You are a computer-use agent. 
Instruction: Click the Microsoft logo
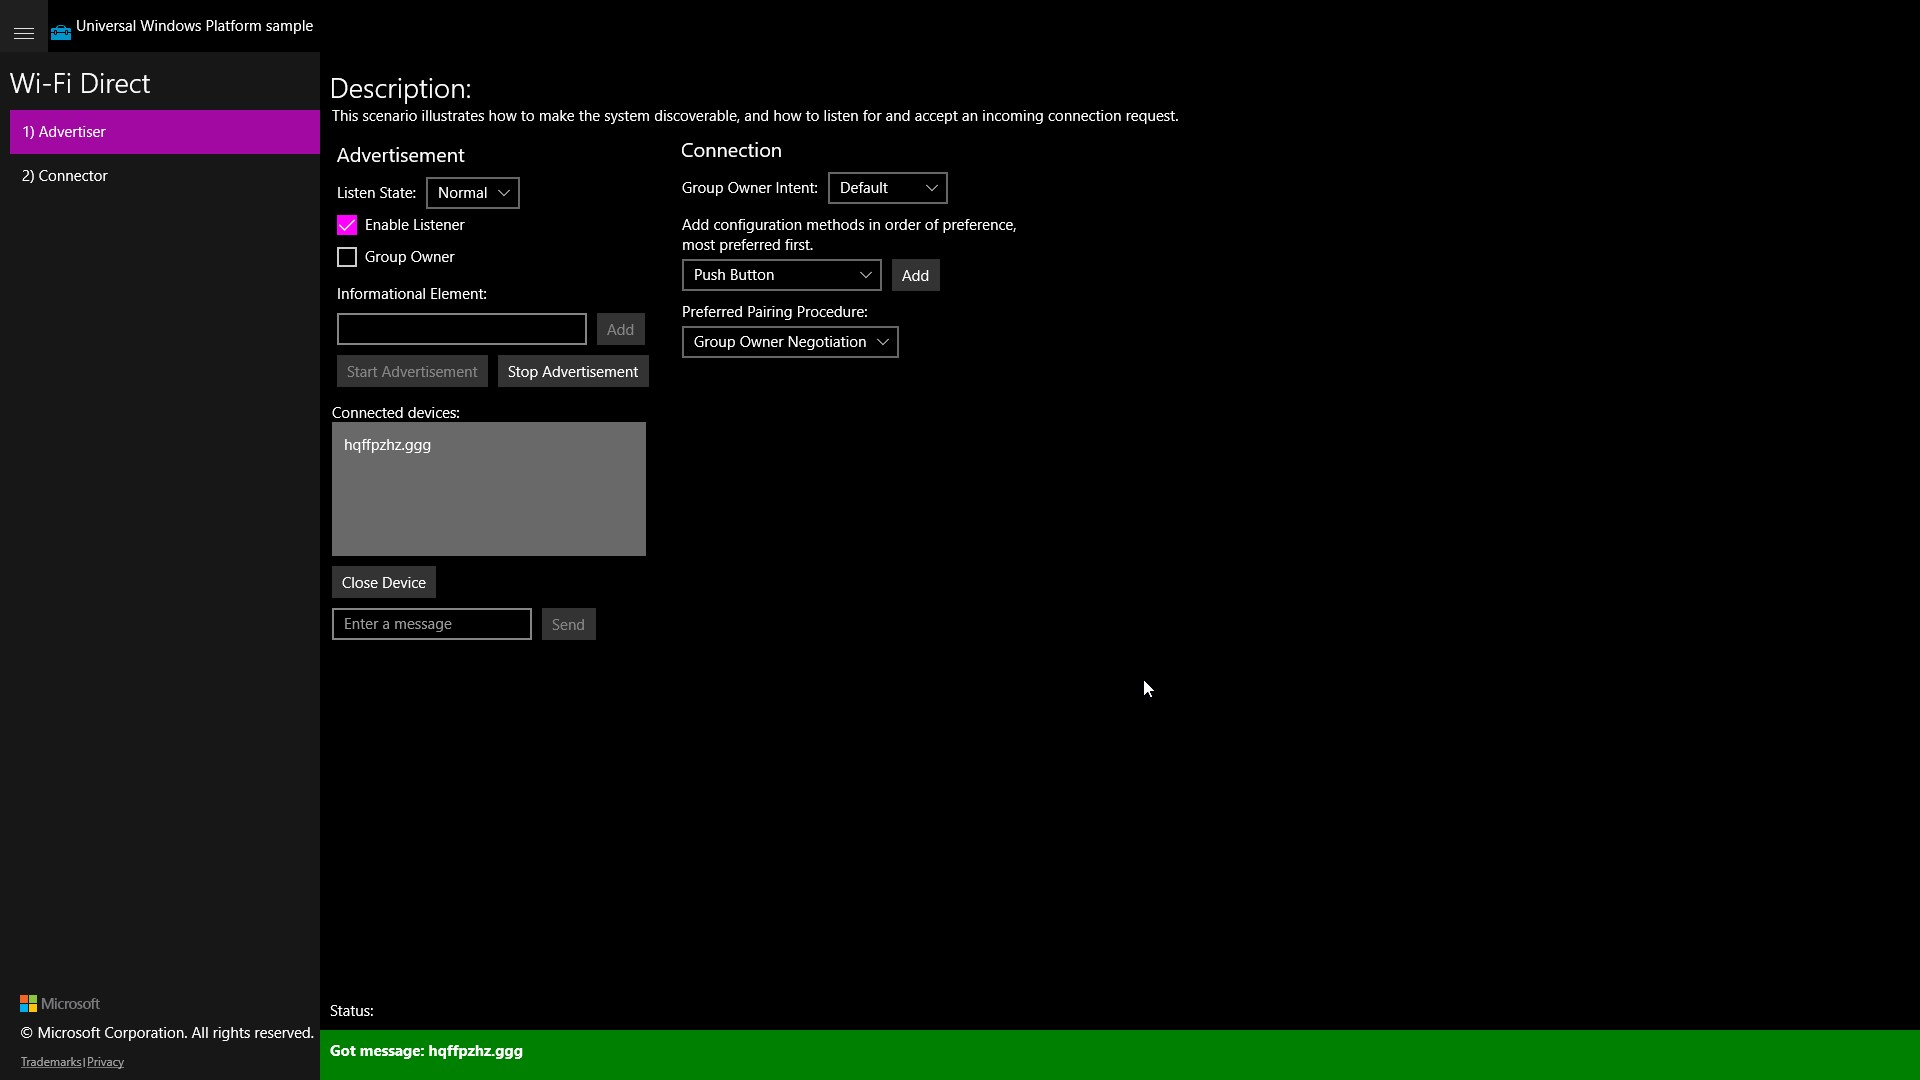[x=60, y=1003]
